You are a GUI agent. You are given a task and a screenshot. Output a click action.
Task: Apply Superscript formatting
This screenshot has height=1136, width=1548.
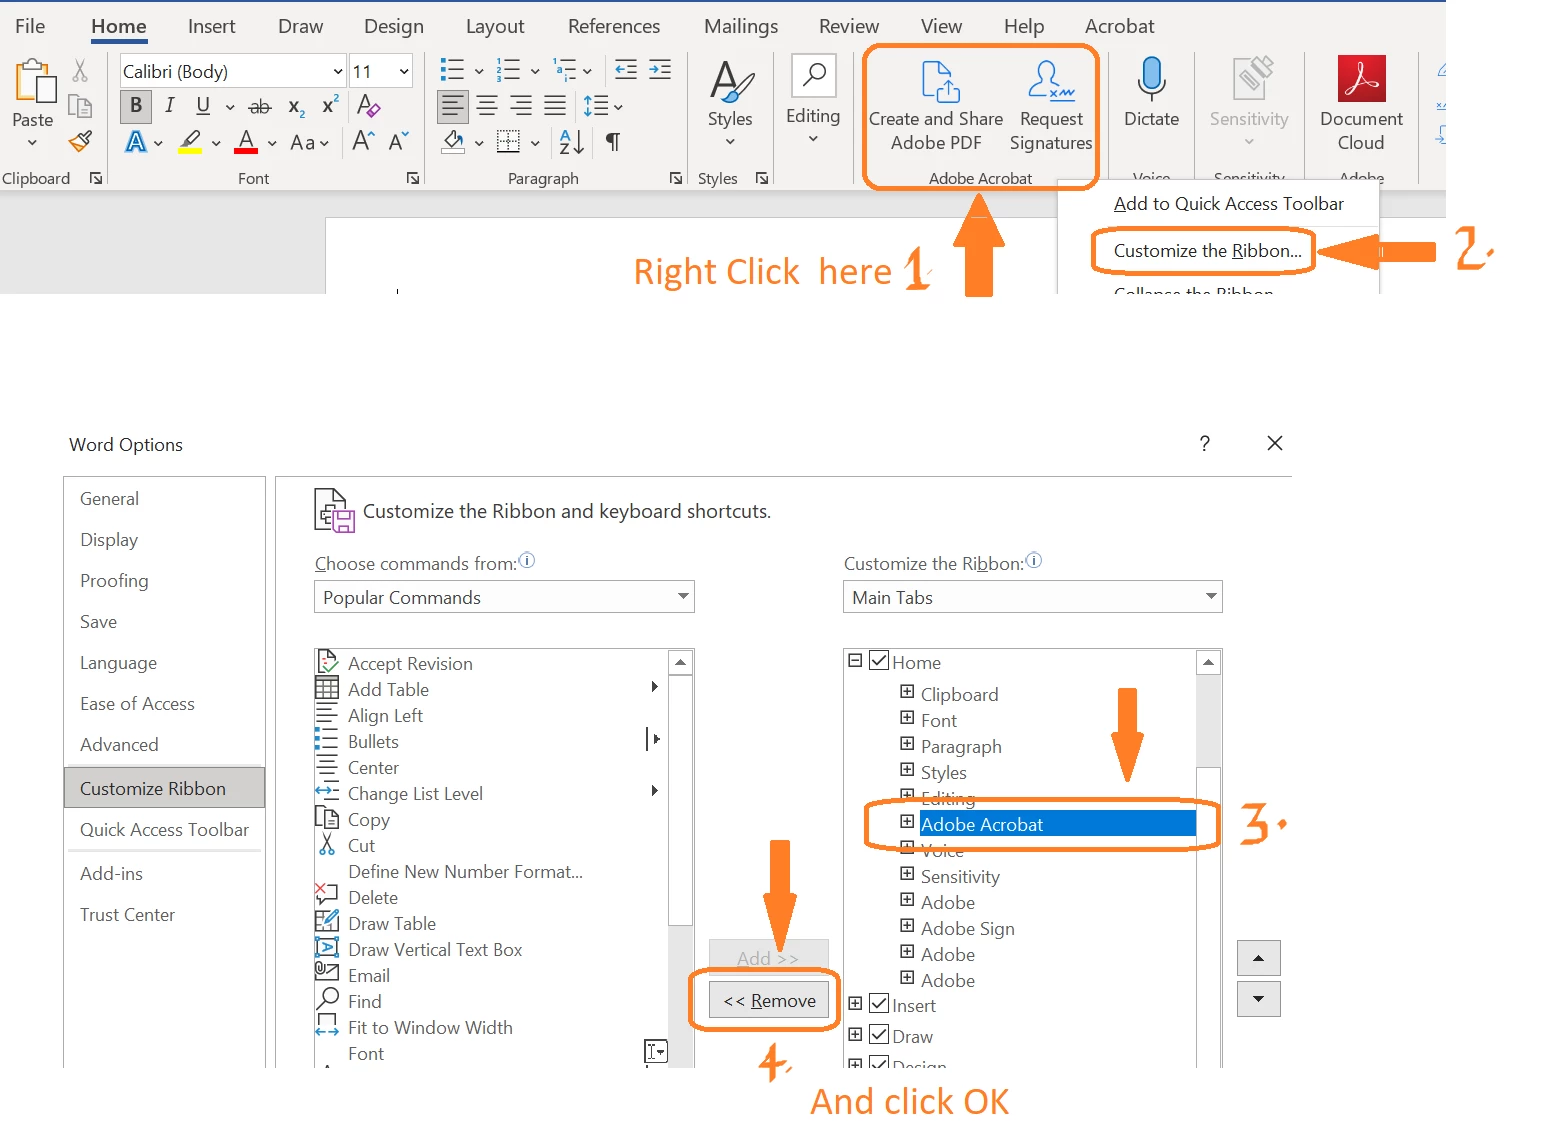(x=330, y=105)
